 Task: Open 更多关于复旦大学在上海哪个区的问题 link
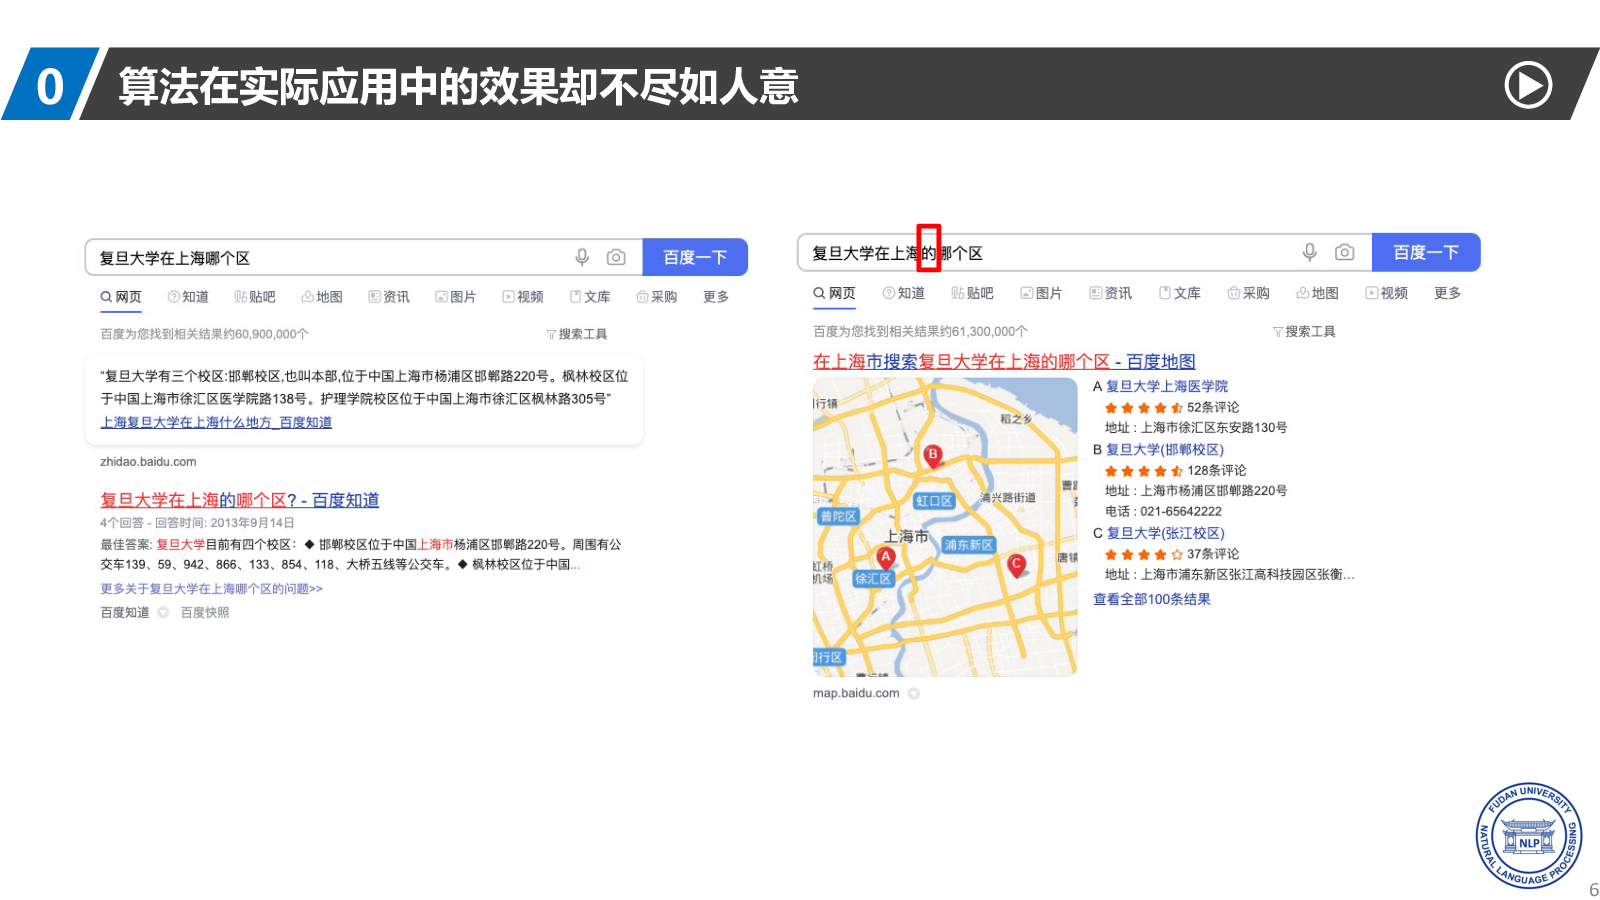[x=212, y=589]
